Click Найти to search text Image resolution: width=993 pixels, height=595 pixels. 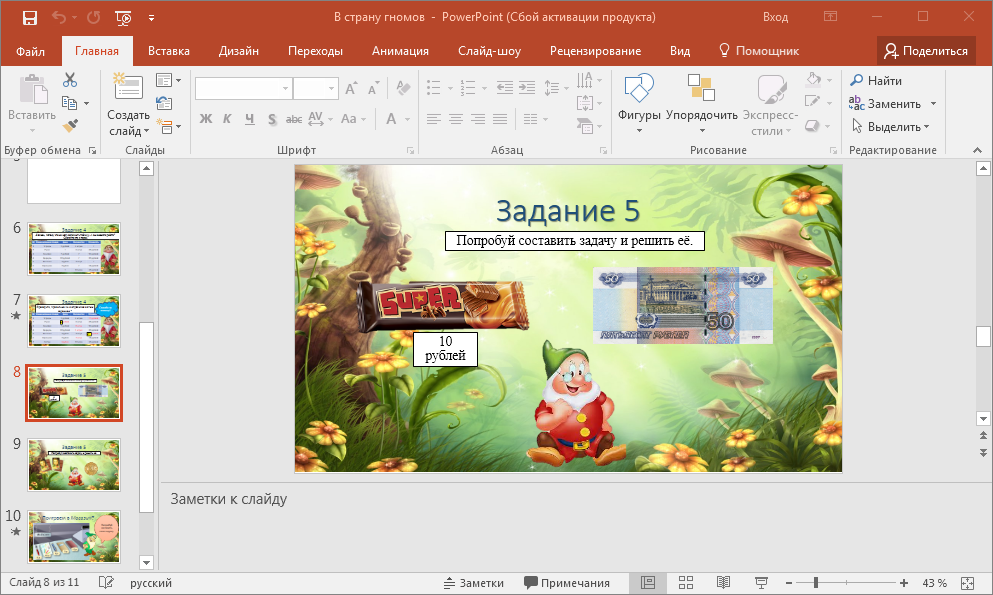pyautogui.click(x=876, y=80)
